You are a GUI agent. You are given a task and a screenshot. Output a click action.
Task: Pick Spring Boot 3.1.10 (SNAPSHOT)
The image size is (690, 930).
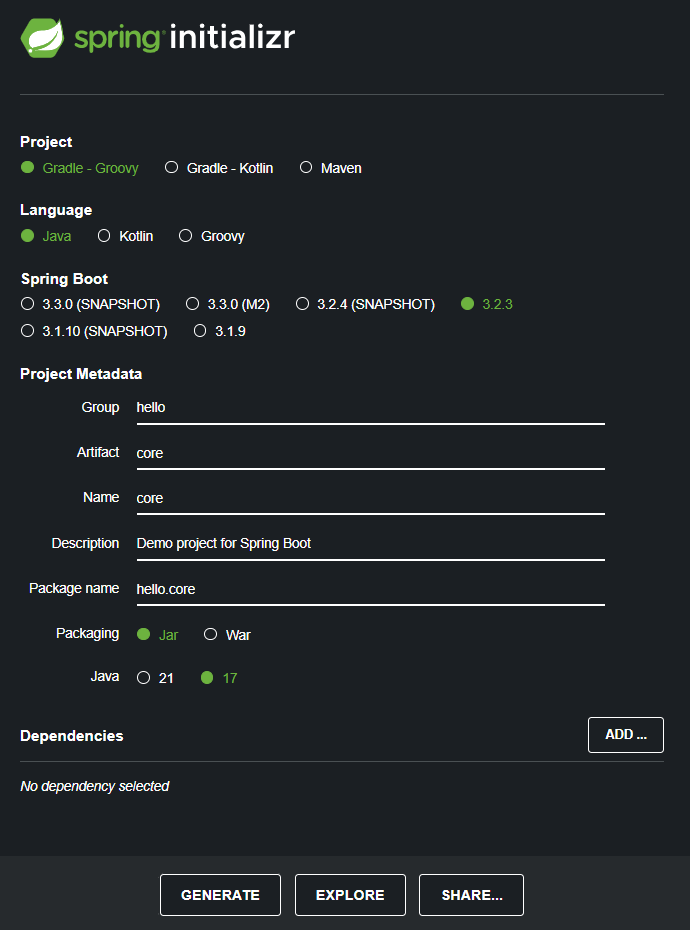(94, 331)
